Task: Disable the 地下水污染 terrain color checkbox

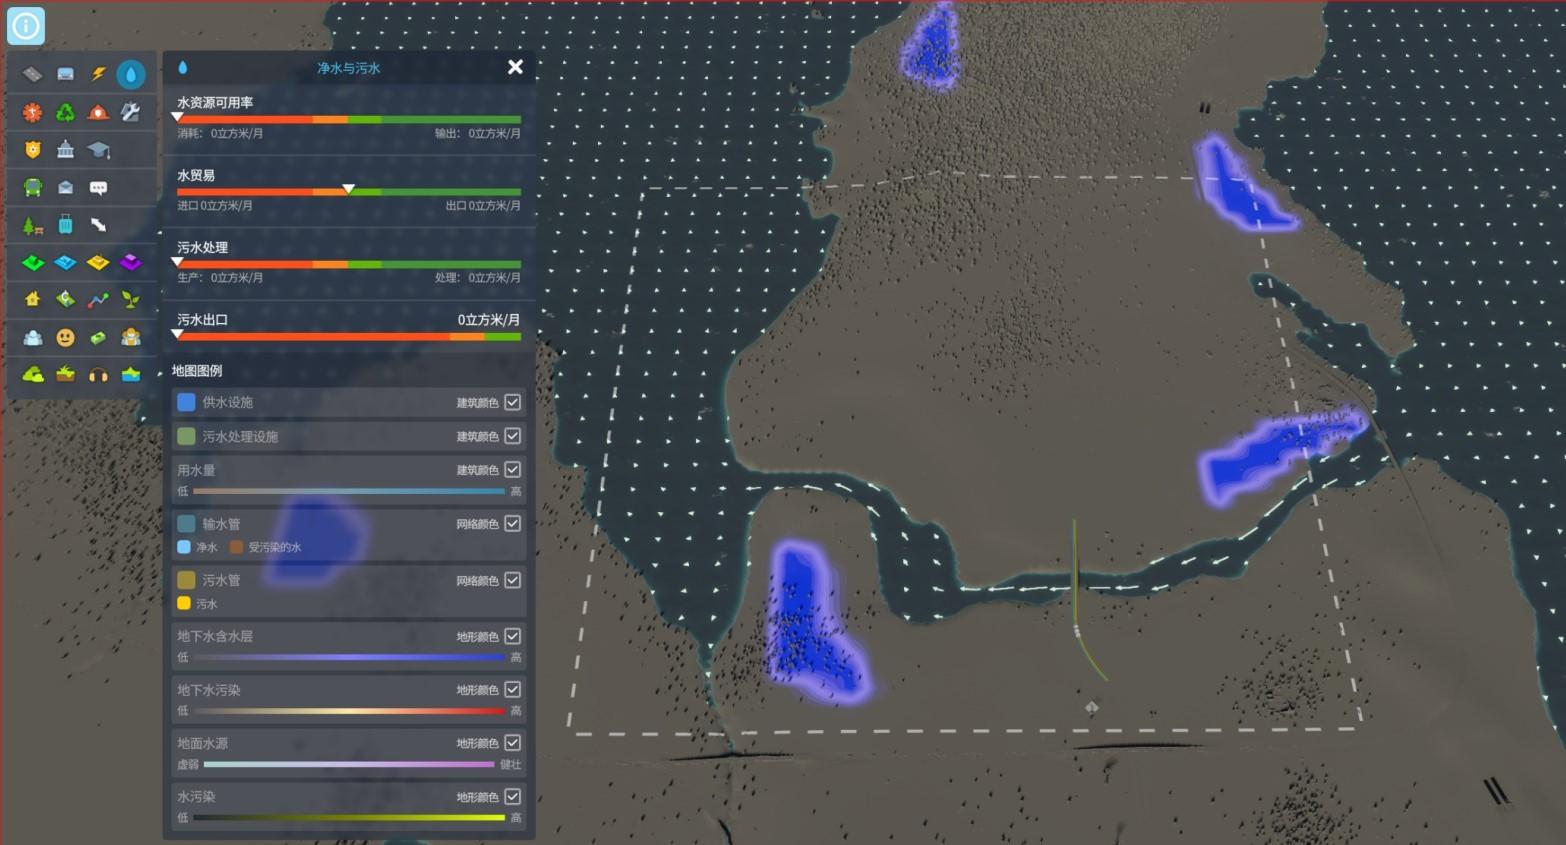Action: point(512,689)
